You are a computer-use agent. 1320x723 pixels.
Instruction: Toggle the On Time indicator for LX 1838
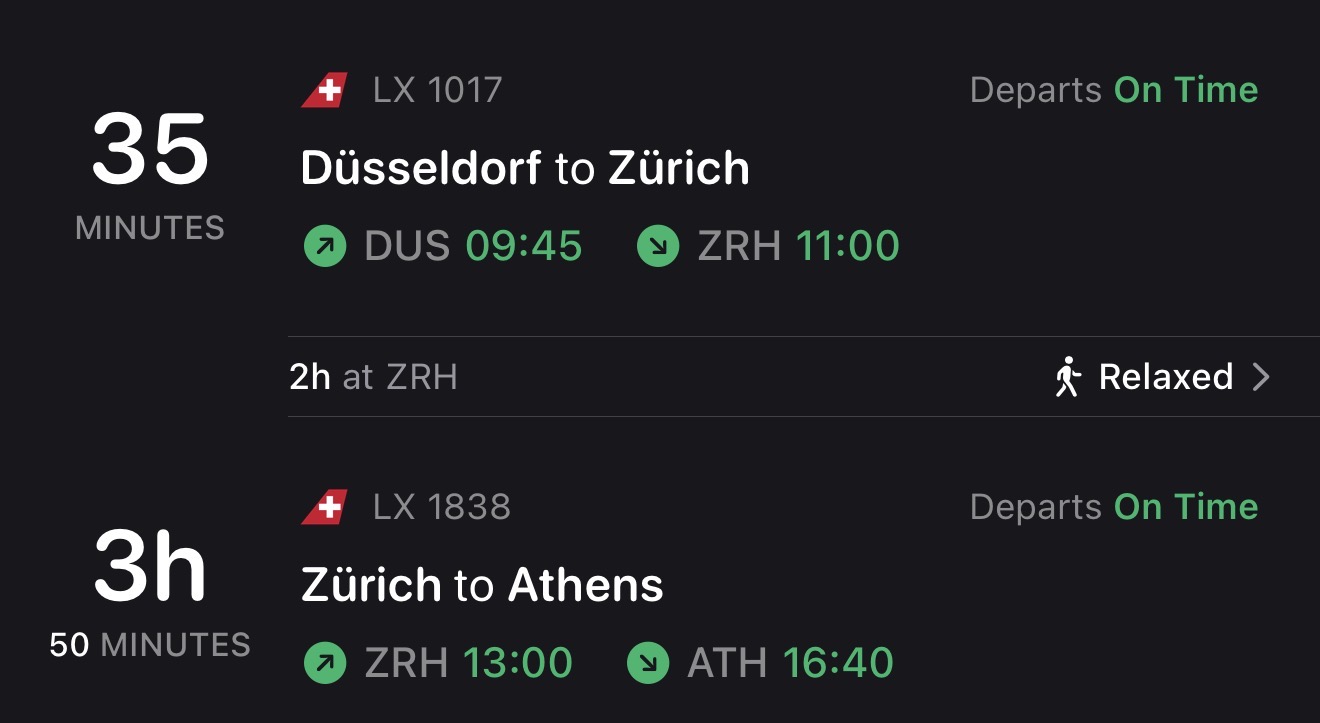[x=1186, y=506]
